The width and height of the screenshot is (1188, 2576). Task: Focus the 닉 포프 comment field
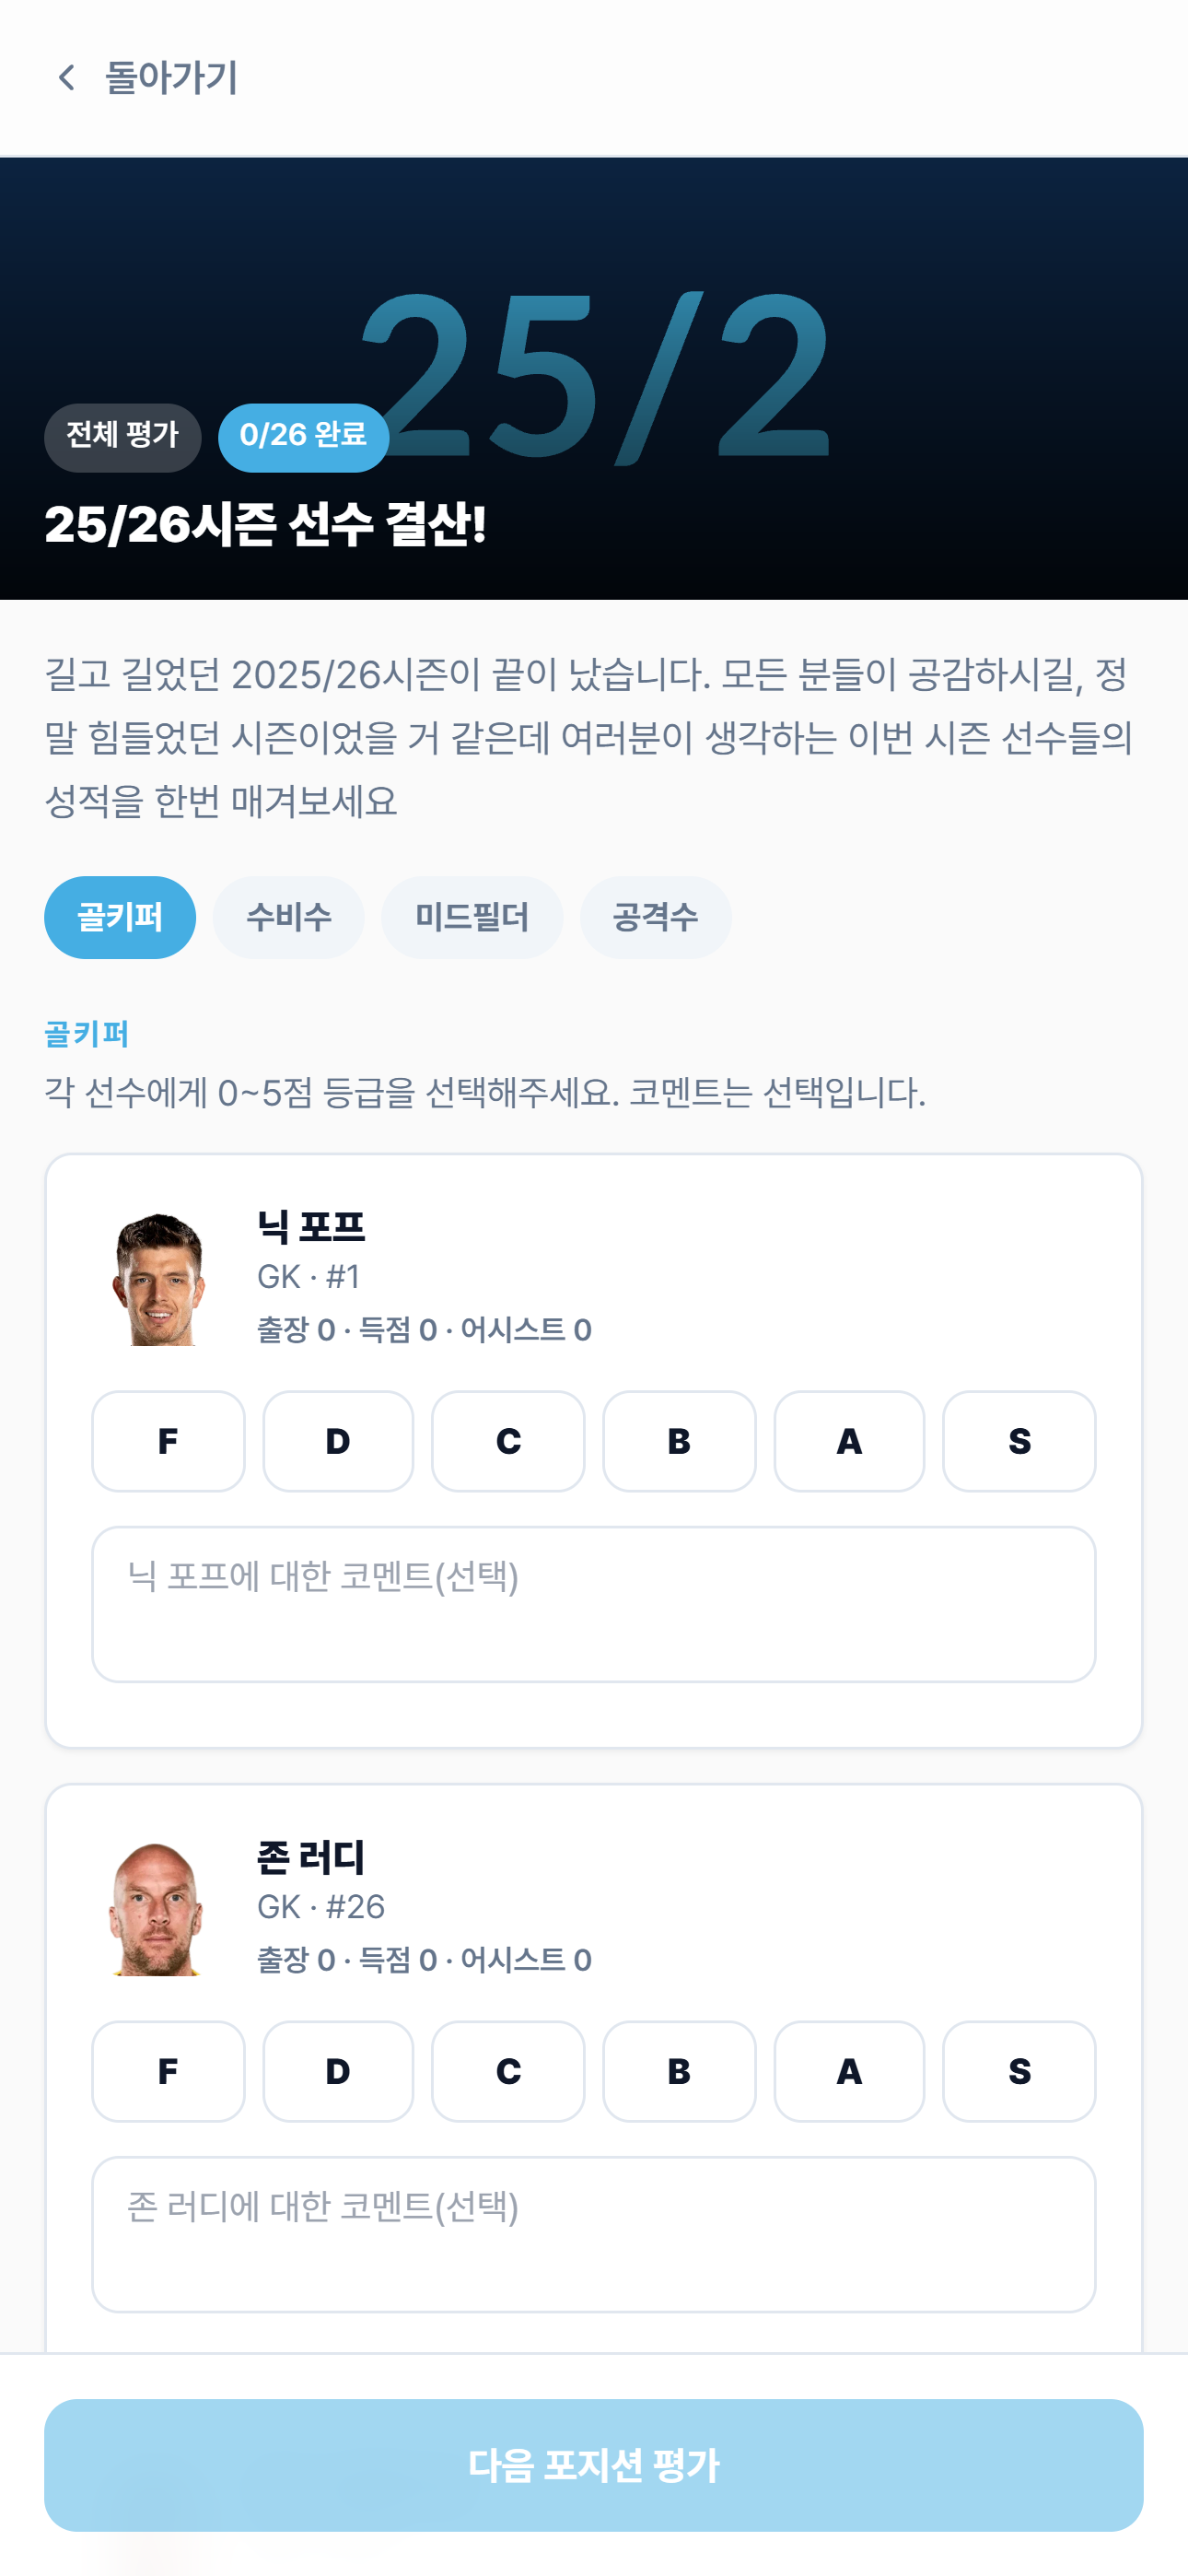594,1603
